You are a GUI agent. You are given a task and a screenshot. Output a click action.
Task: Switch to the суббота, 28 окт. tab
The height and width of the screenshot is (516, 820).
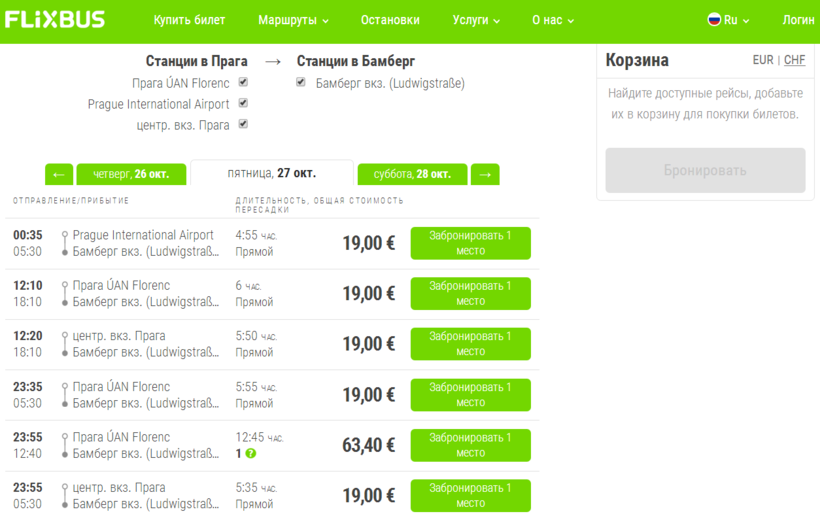[x=412, y=174]
